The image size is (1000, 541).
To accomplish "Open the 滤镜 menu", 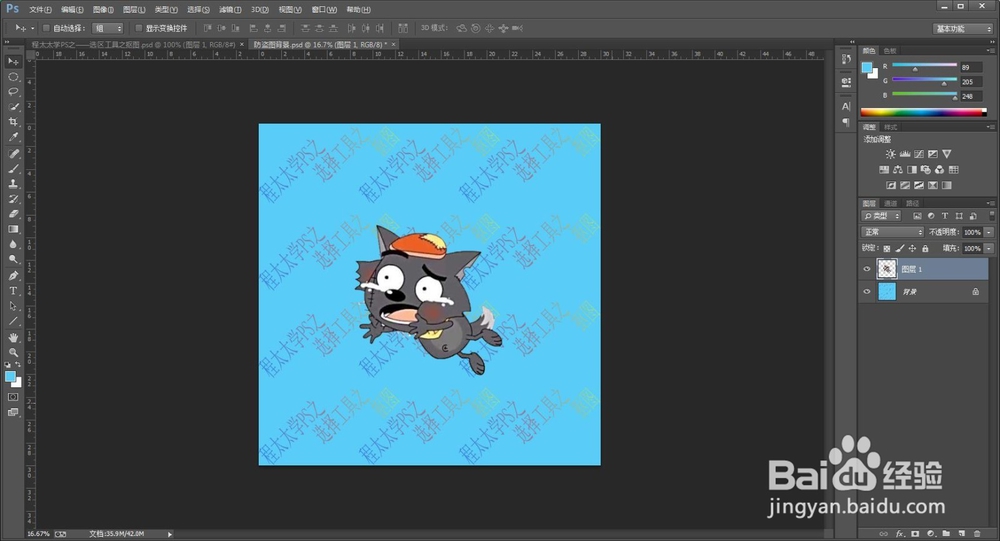I will (x=230, y=10).
